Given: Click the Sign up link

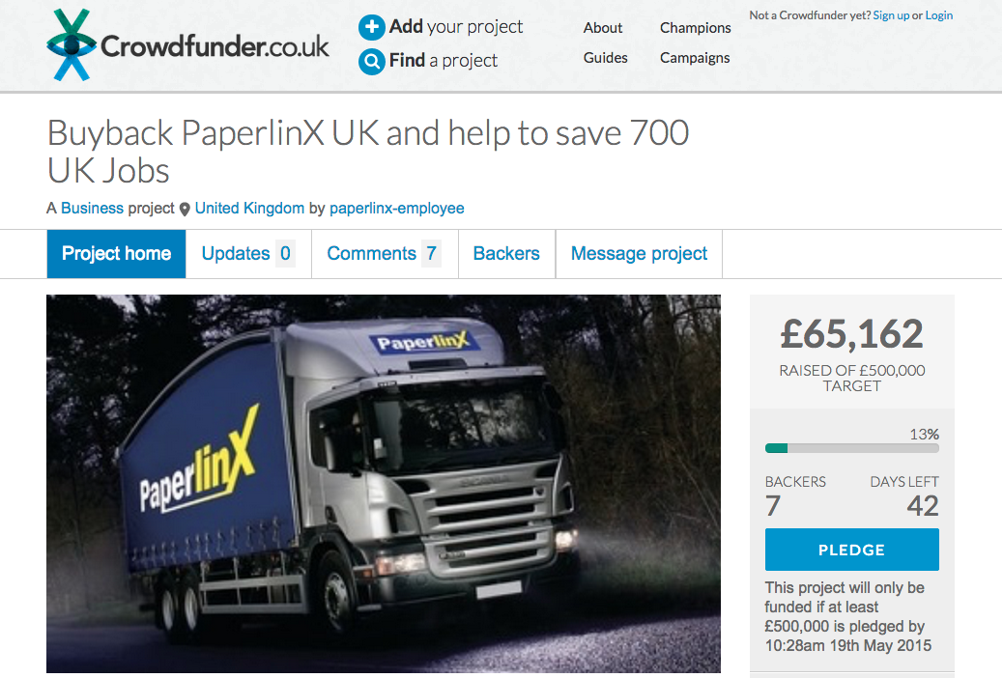Looking at the screenshot, I should pyautogui.click(x=891, y=15).
